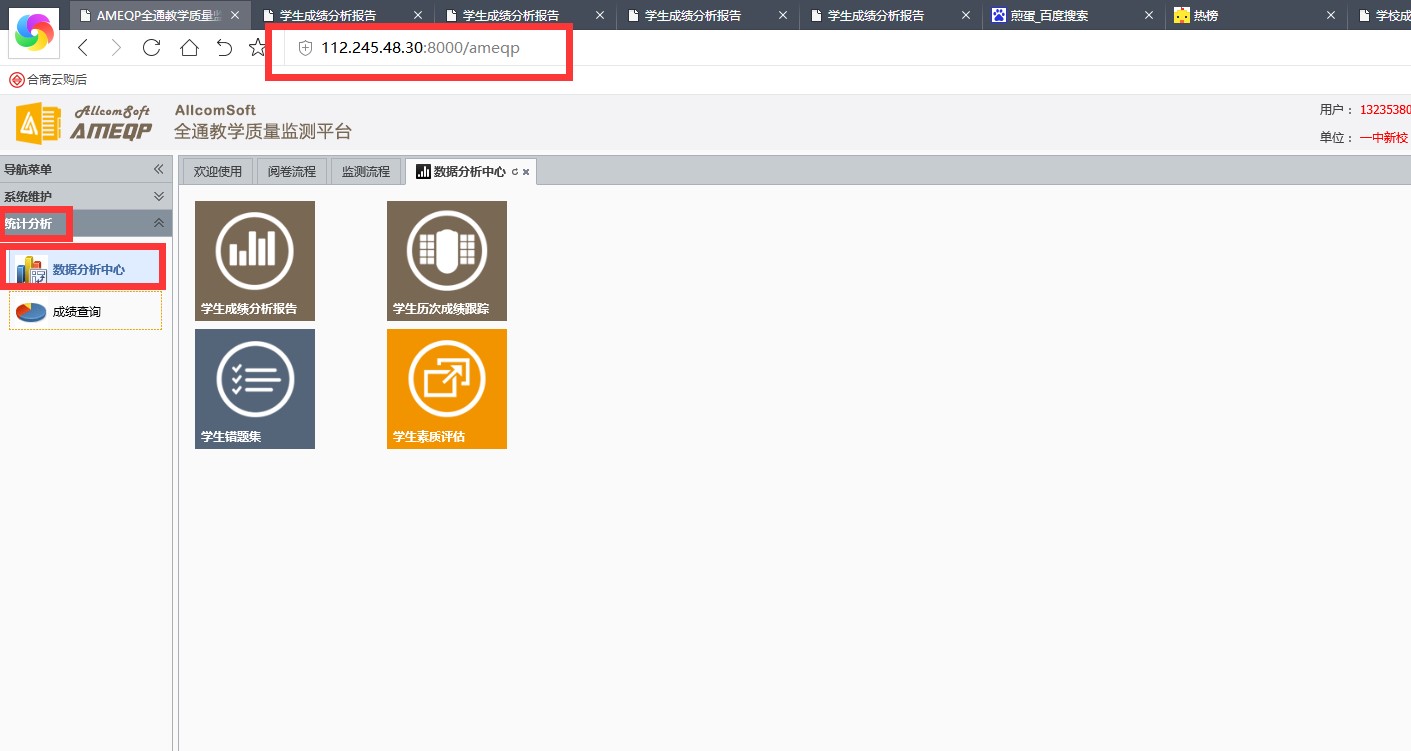Image resolution: width=1411 pixels, height=751 pixels.
Task: Switch to the 阅卷流程 tab
Action: pos(291,172)
